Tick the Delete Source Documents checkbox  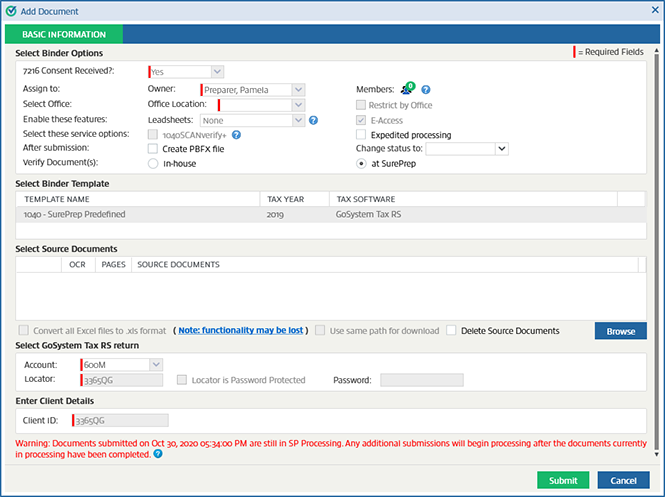[452, 330]
